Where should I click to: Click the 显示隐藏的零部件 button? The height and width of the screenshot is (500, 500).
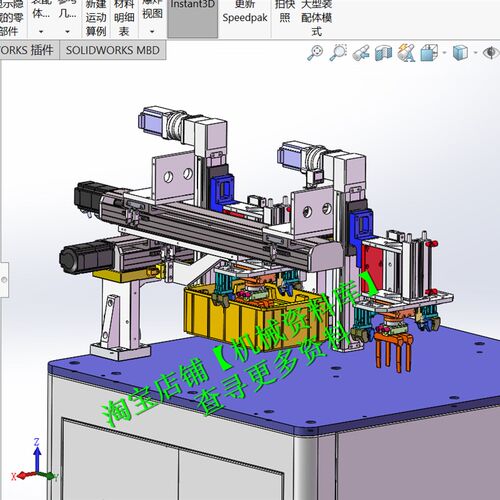(x=11, y=18)
